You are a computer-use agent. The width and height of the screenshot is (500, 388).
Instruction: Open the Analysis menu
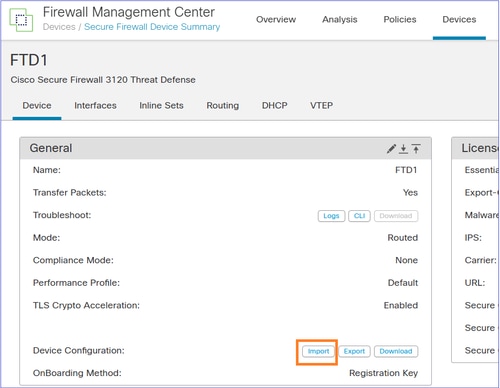340,20
